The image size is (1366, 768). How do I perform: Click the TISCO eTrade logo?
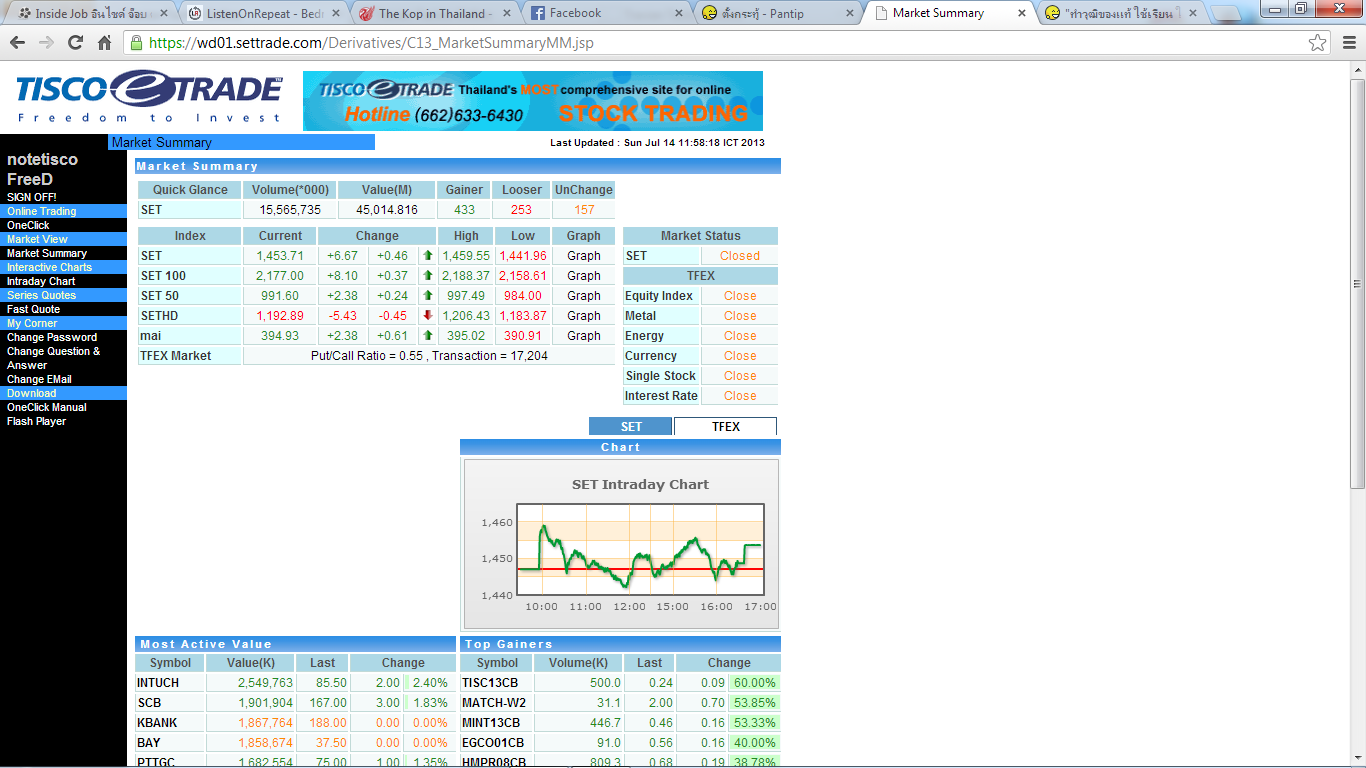148,96
